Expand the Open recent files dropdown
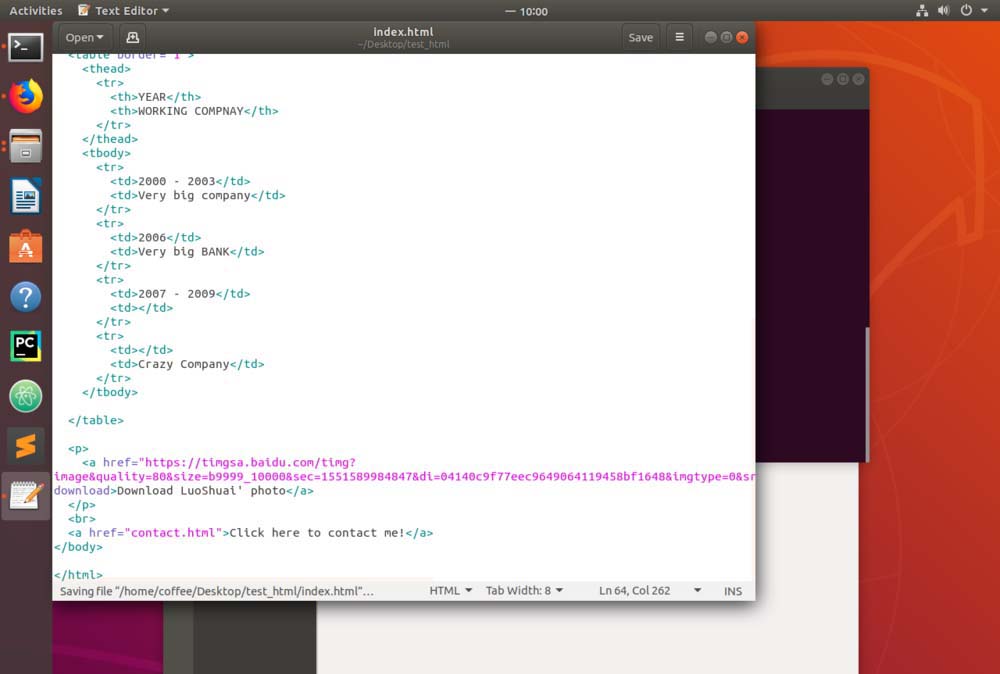Viewport: 1000px width, 674px height. [x=84, y=37]
